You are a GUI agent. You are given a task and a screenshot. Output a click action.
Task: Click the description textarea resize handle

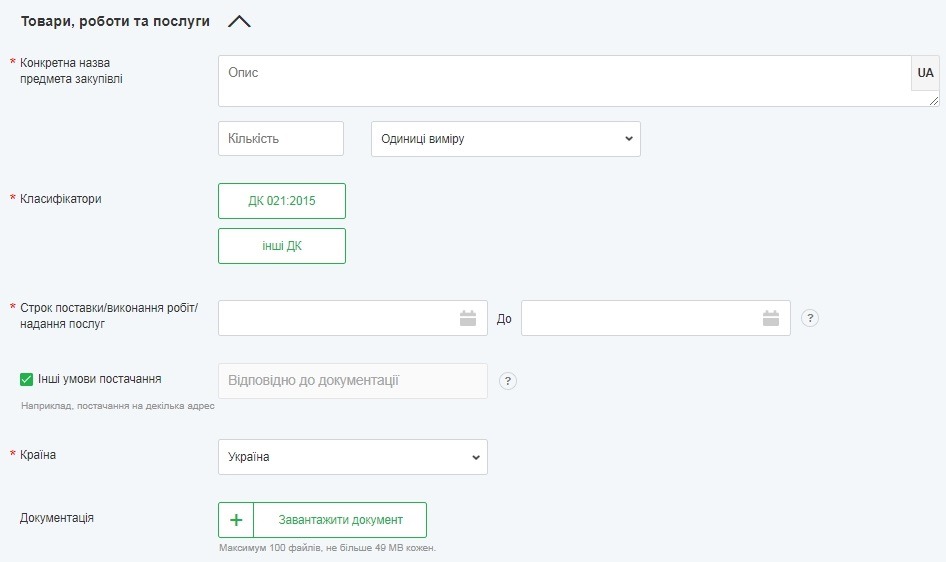tap(934, 101)
